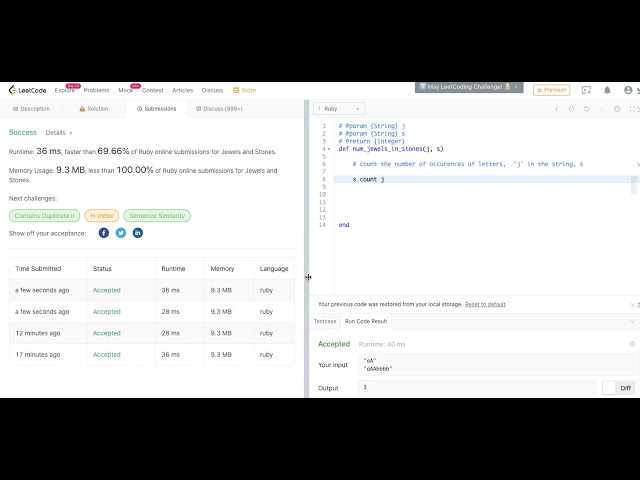Click the Output field showing 3
The height and width of the screenshot is (480, 640).
478,387
